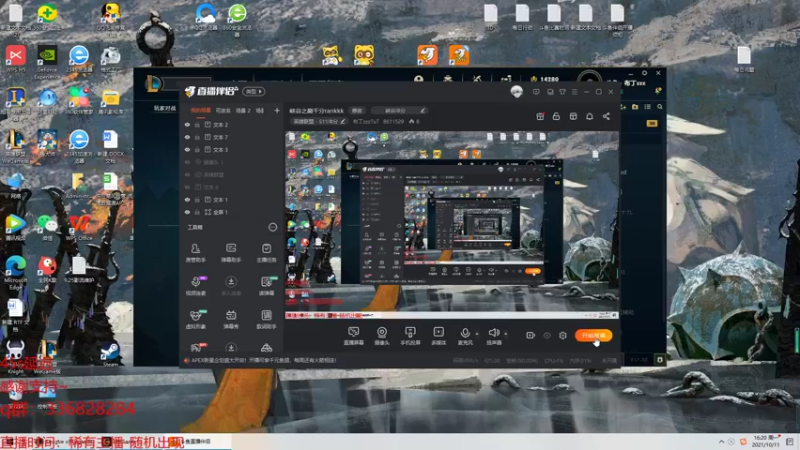Open the 读弹幕 tool
This screenshot has height=450, width=800.
coord(266,286)
